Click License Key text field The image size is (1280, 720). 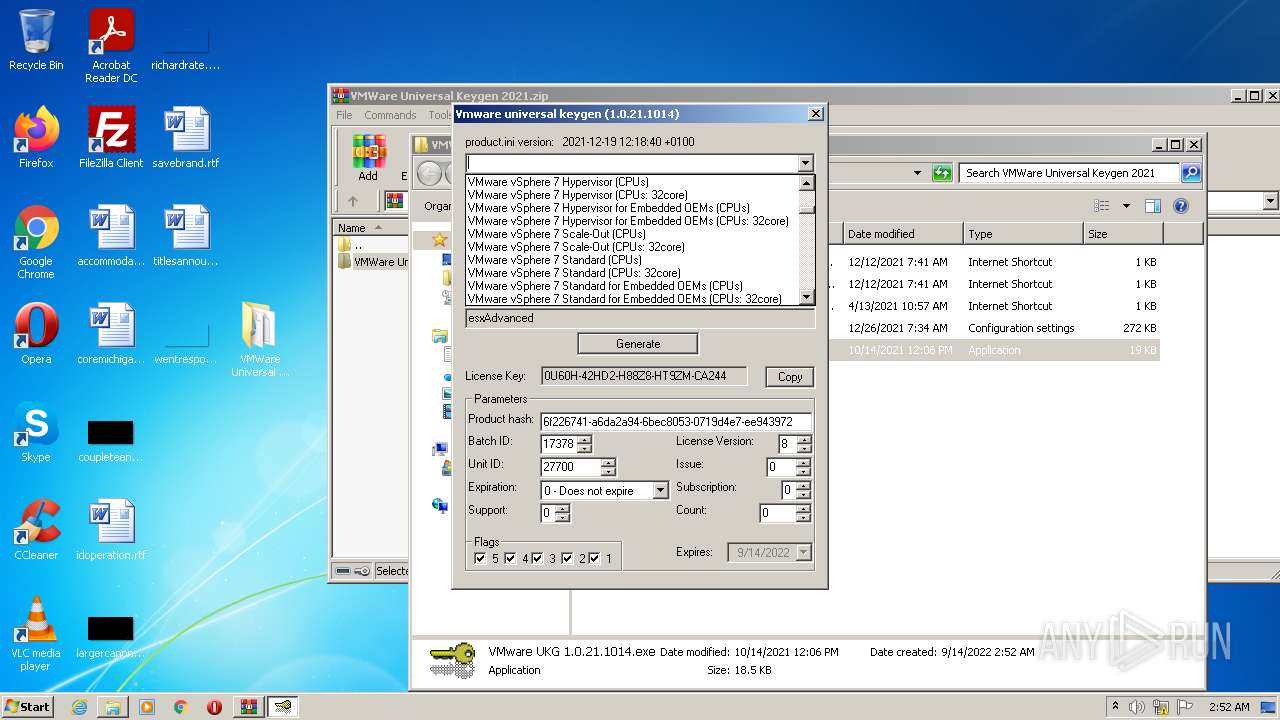(x=644, y=376)
